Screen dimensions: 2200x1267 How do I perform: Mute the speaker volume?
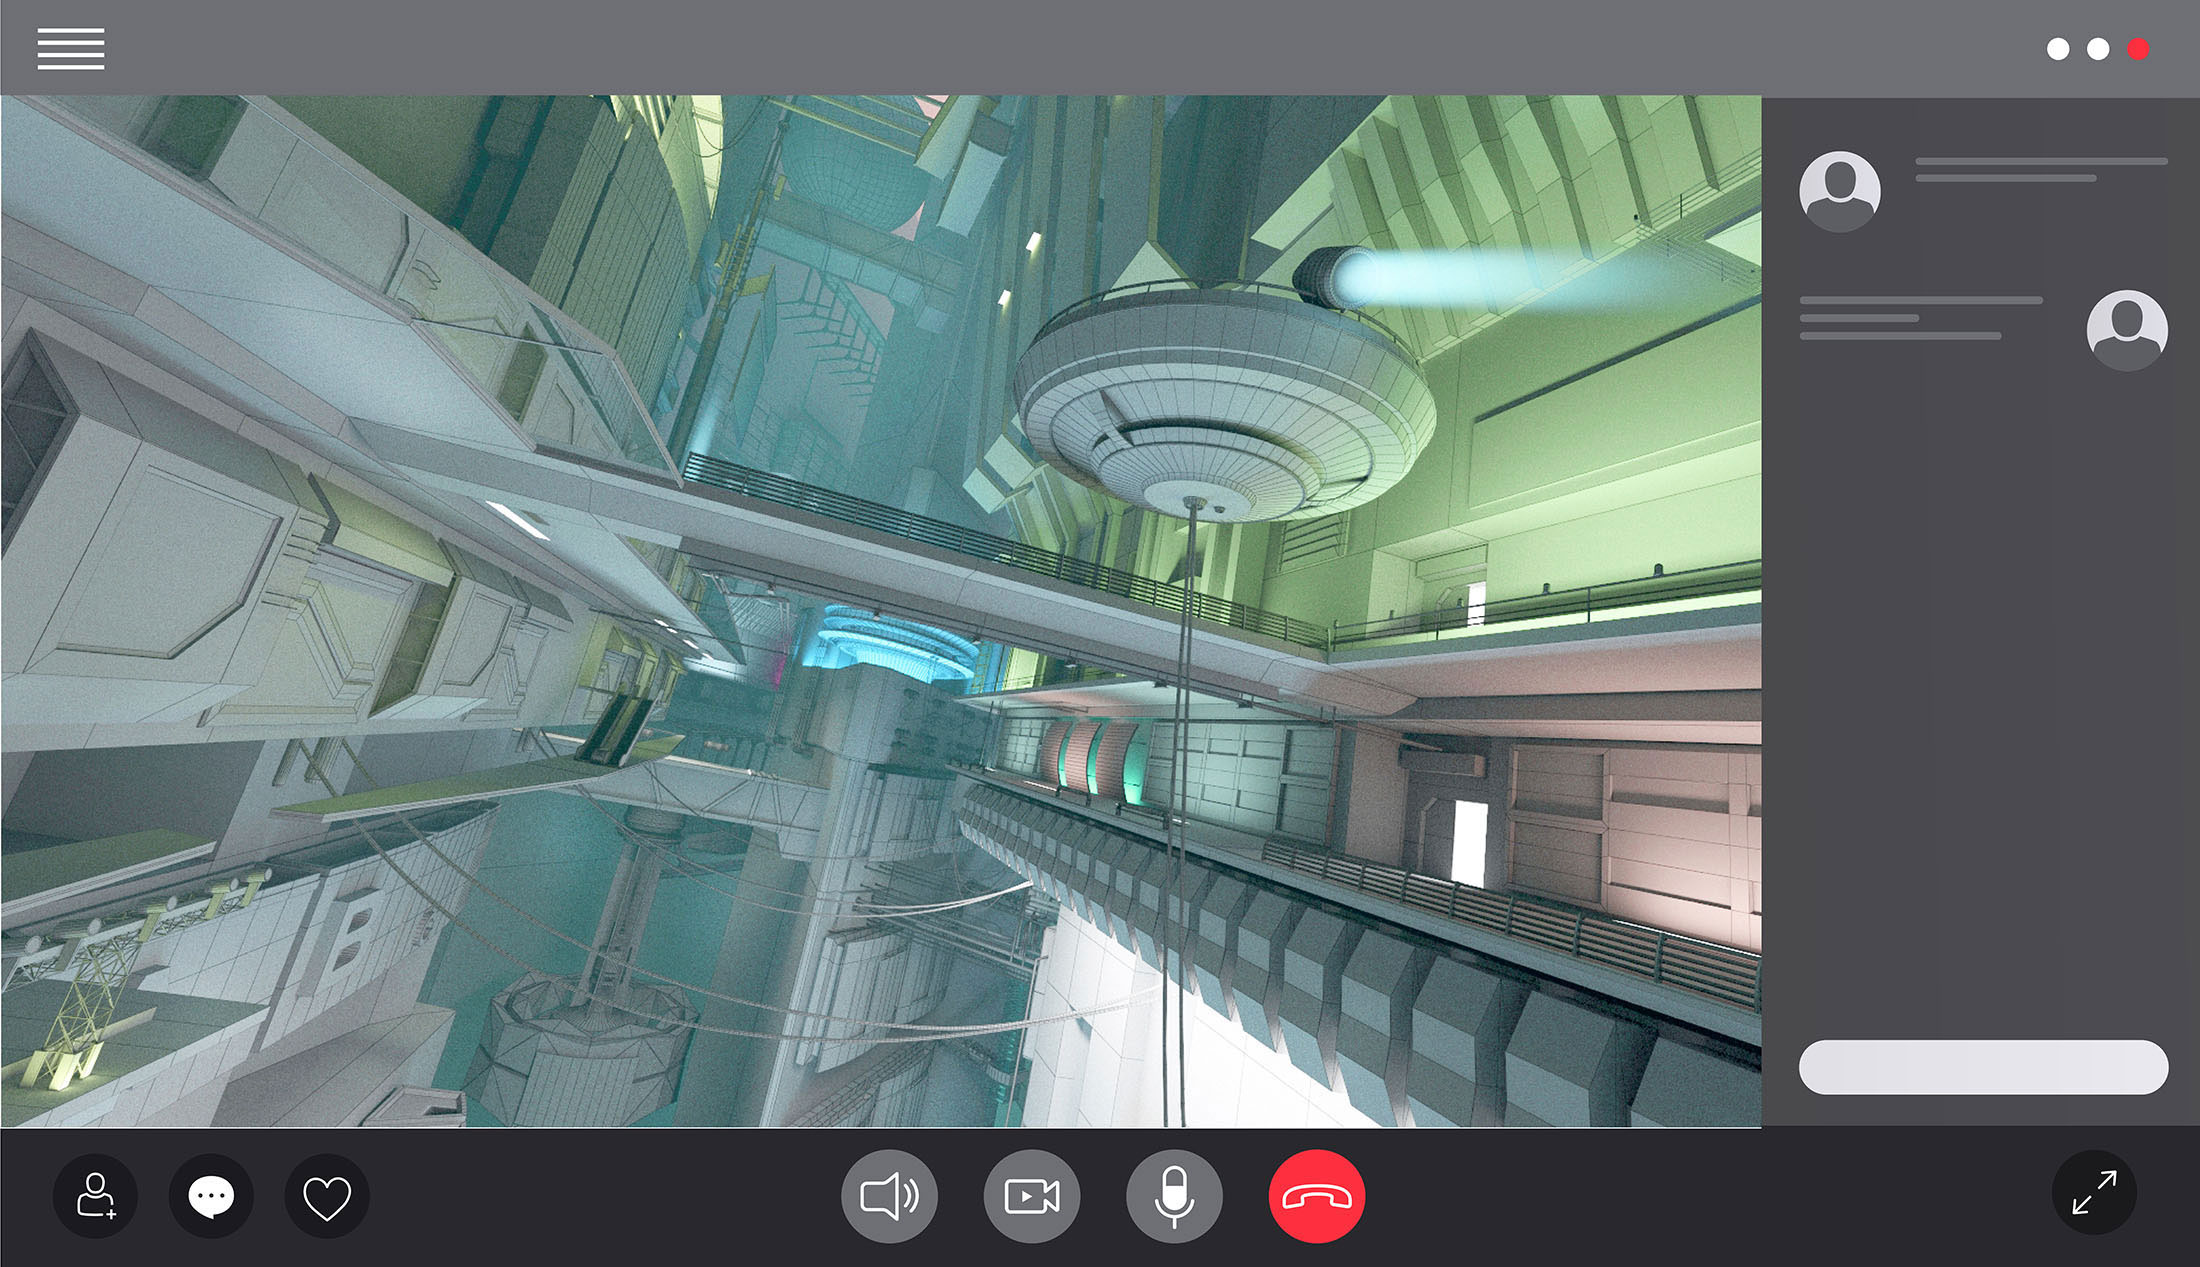click(889, 1196)
